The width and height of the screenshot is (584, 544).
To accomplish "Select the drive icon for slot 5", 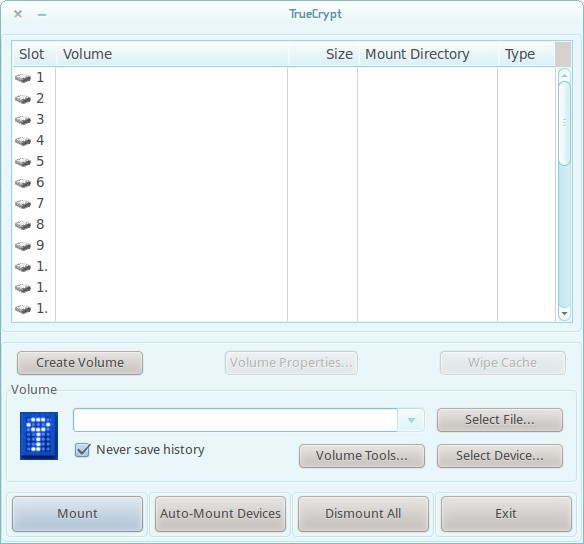I will pyautogui.click(x=23, y=162).
